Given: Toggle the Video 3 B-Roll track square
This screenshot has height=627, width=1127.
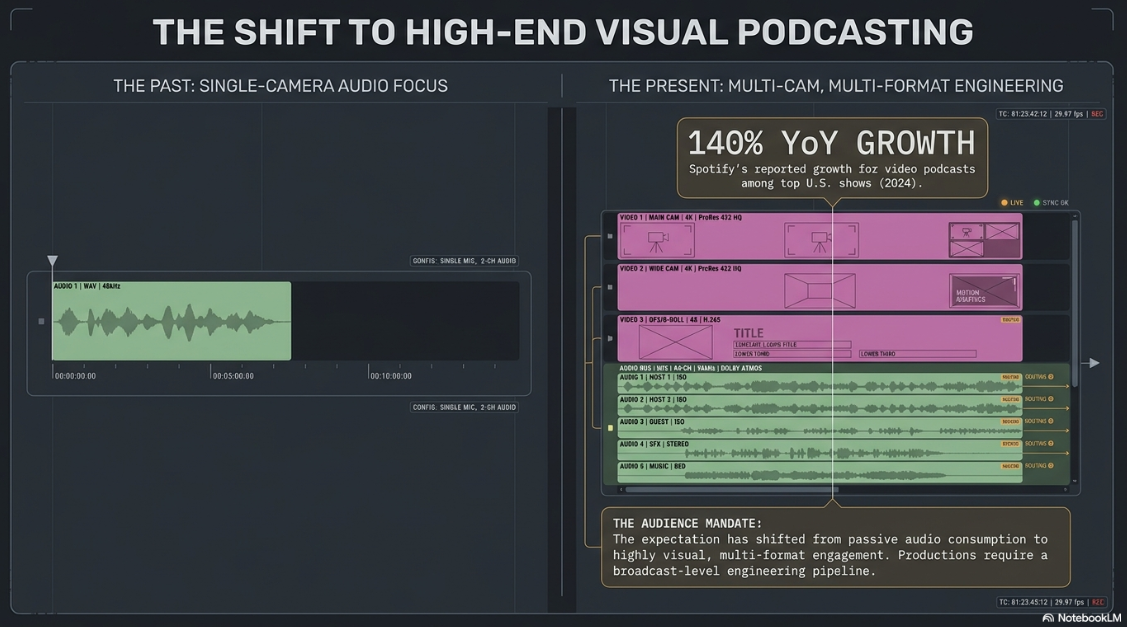Looking at the screenshot, I should 610,338.
